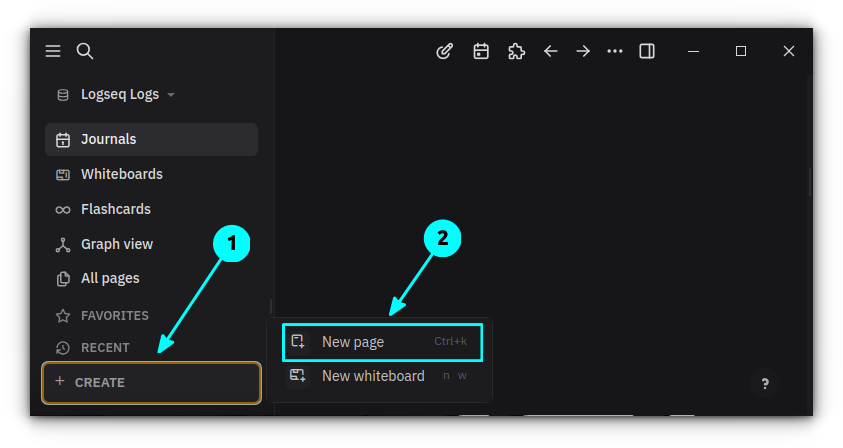Viewport: 843px width, 448px height.
Task: Click the paperclip sync icon
Action: click(x=445, y=51)
